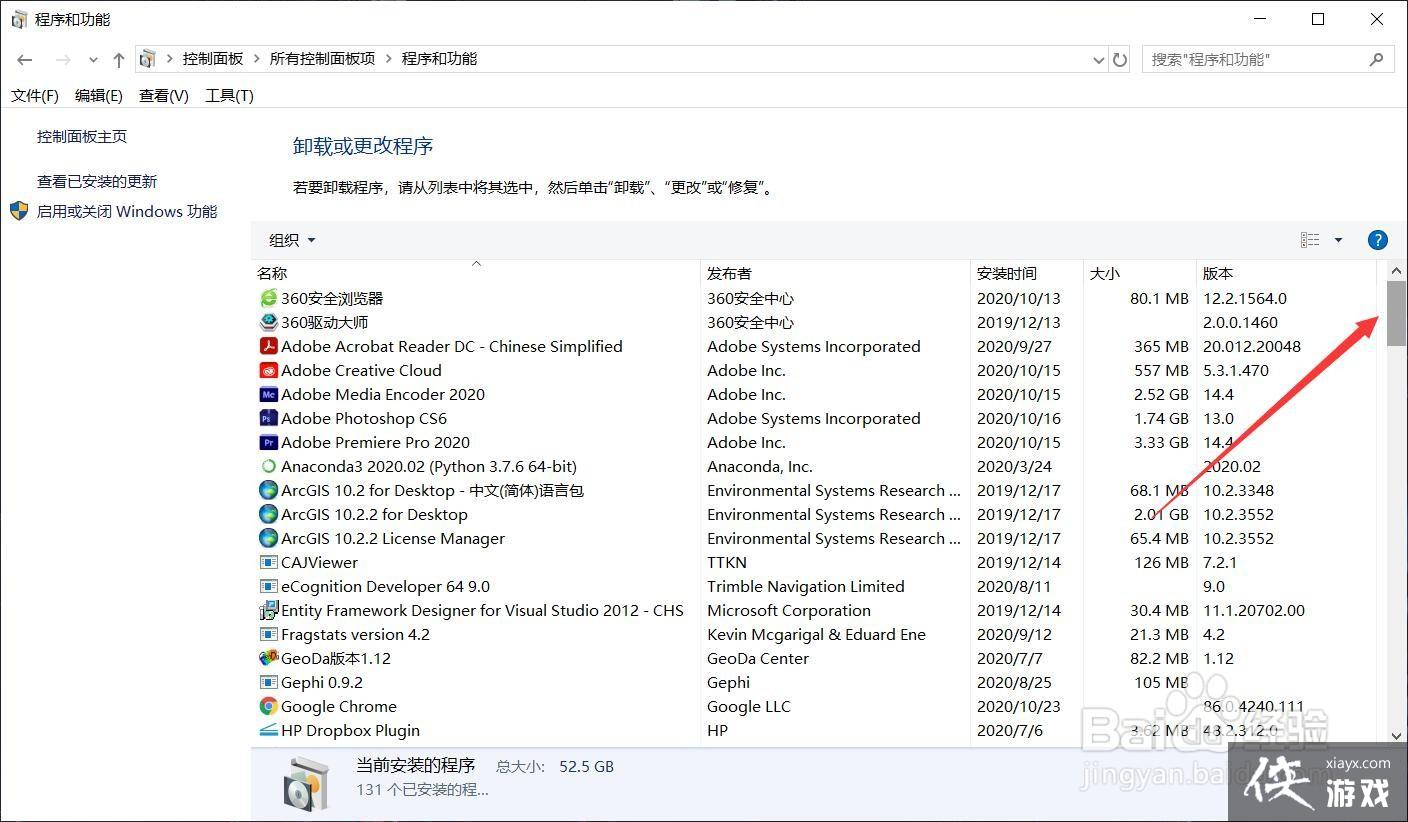Select the ArcGIS 10.2 中文(简体)语言包 row

(x=814, y=490)
